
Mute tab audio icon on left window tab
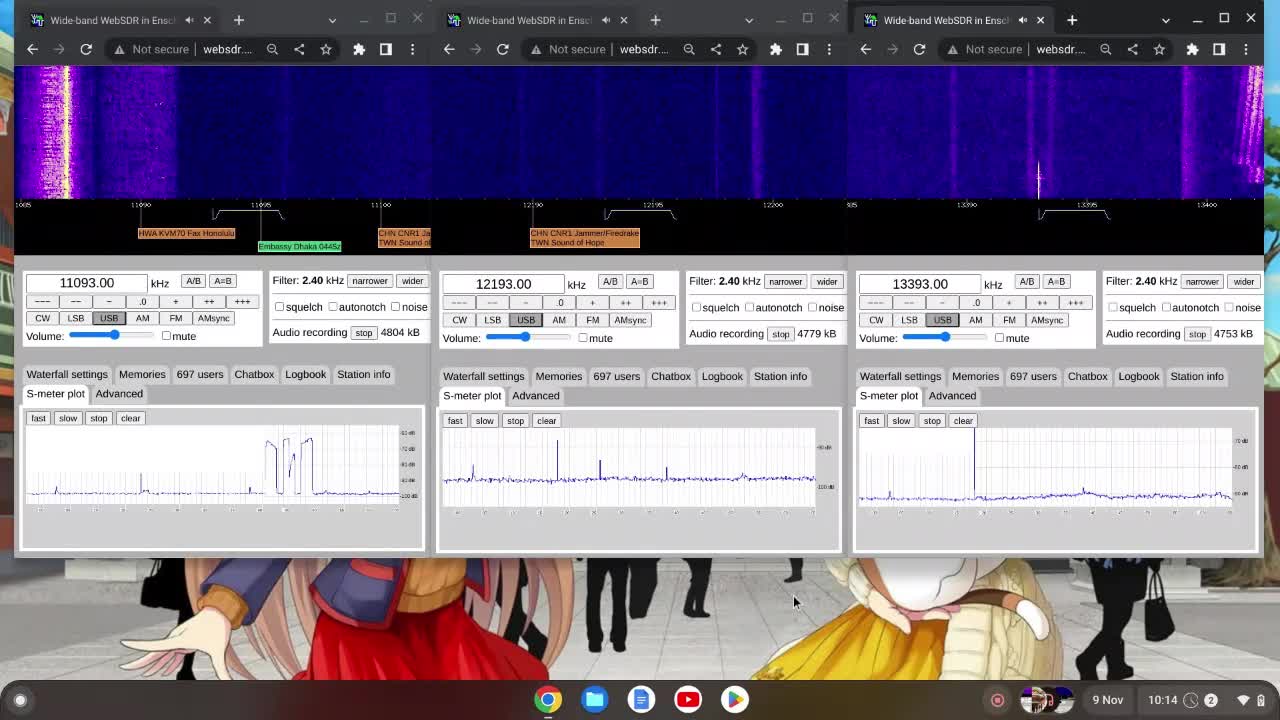[189, 20]
